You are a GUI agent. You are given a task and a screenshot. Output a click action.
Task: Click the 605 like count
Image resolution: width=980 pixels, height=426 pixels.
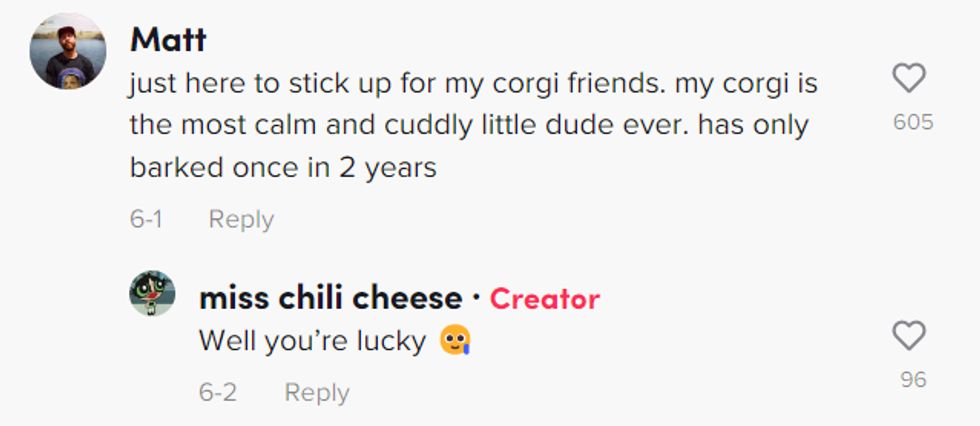pos(913,123)
